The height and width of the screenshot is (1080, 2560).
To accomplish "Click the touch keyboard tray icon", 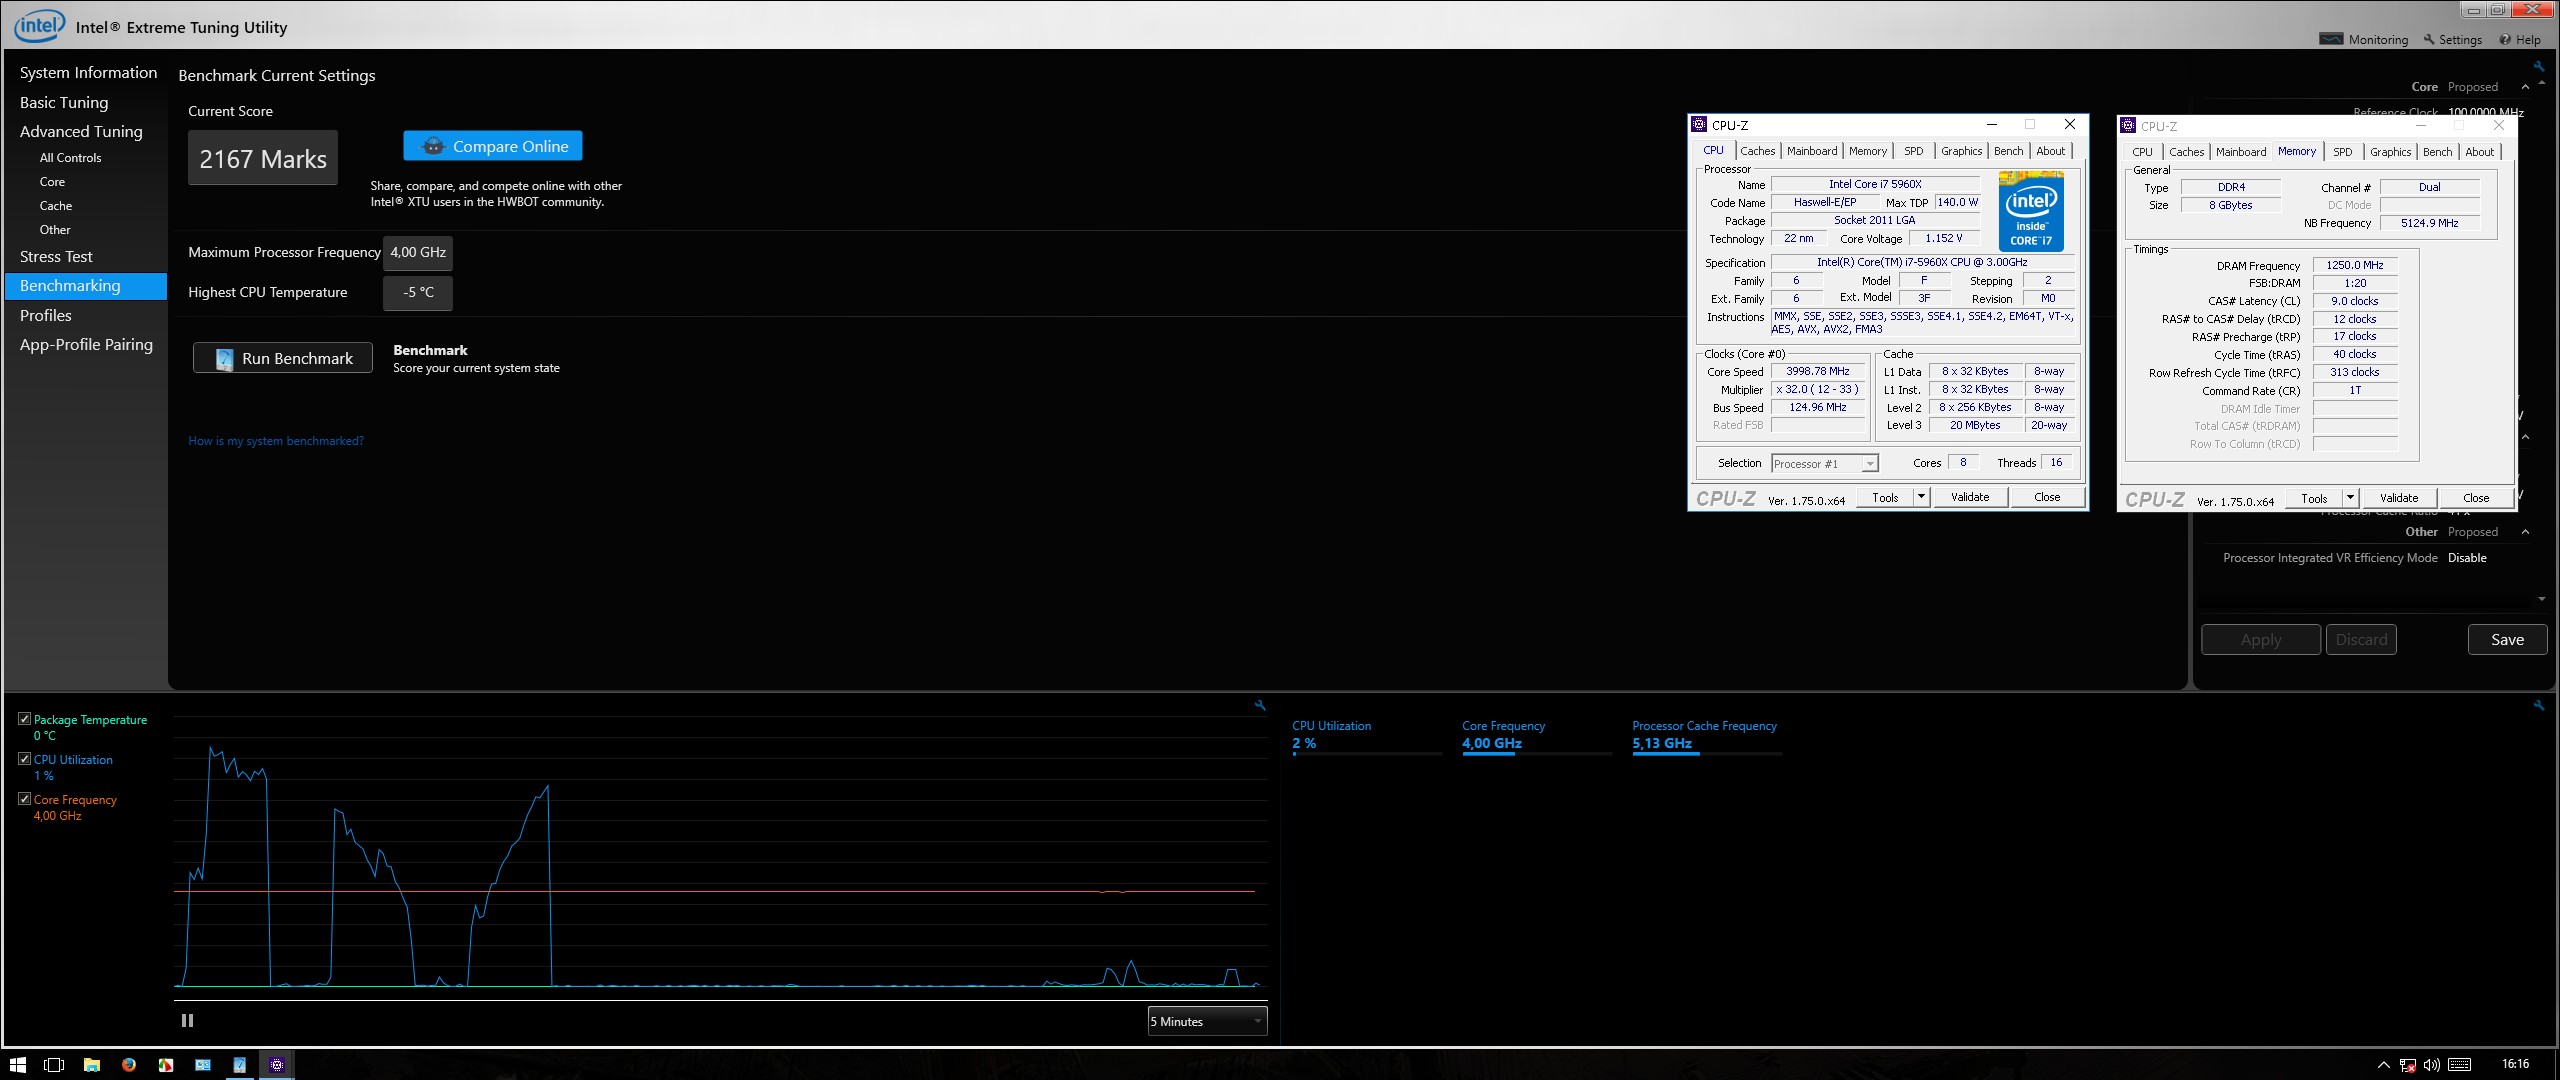I will (x=2460, y=1065).
